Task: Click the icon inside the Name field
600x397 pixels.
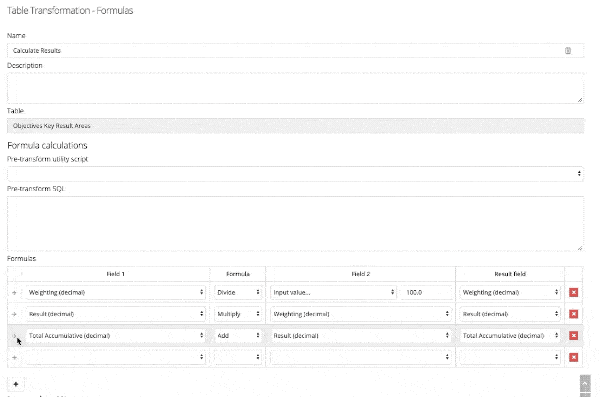Action: click(x=568, y=51)
